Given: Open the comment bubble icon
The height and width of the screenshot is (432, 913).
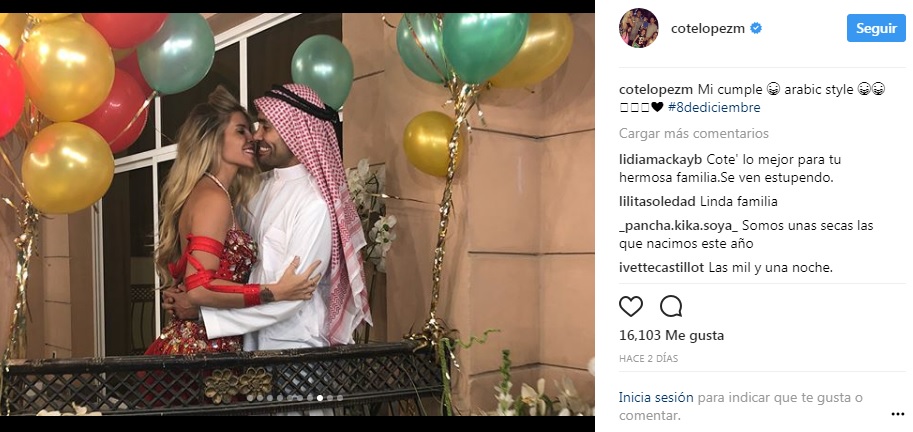Looking at the screenshot, I should point(671,306).
